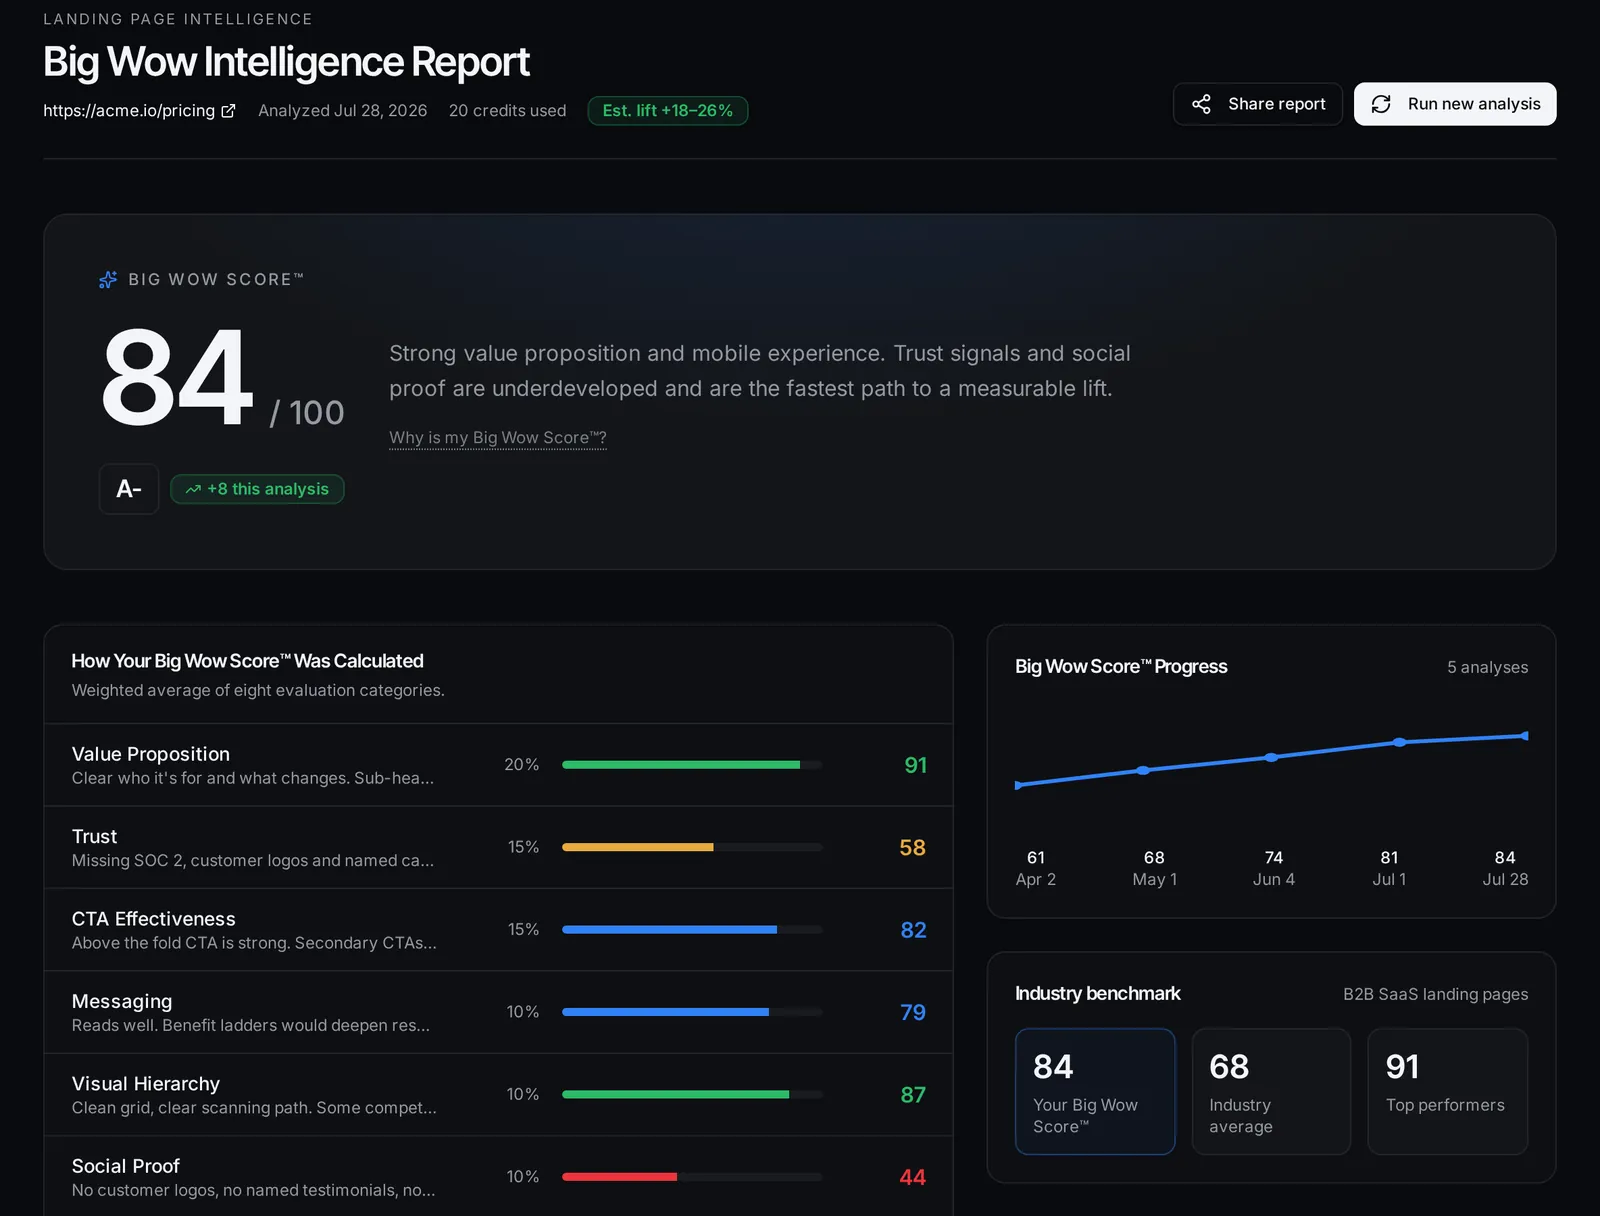The image size is (1600, 1216).
Task: Click the CTA Effectiveness blue progress bar
Action: (x=669, y=930)
